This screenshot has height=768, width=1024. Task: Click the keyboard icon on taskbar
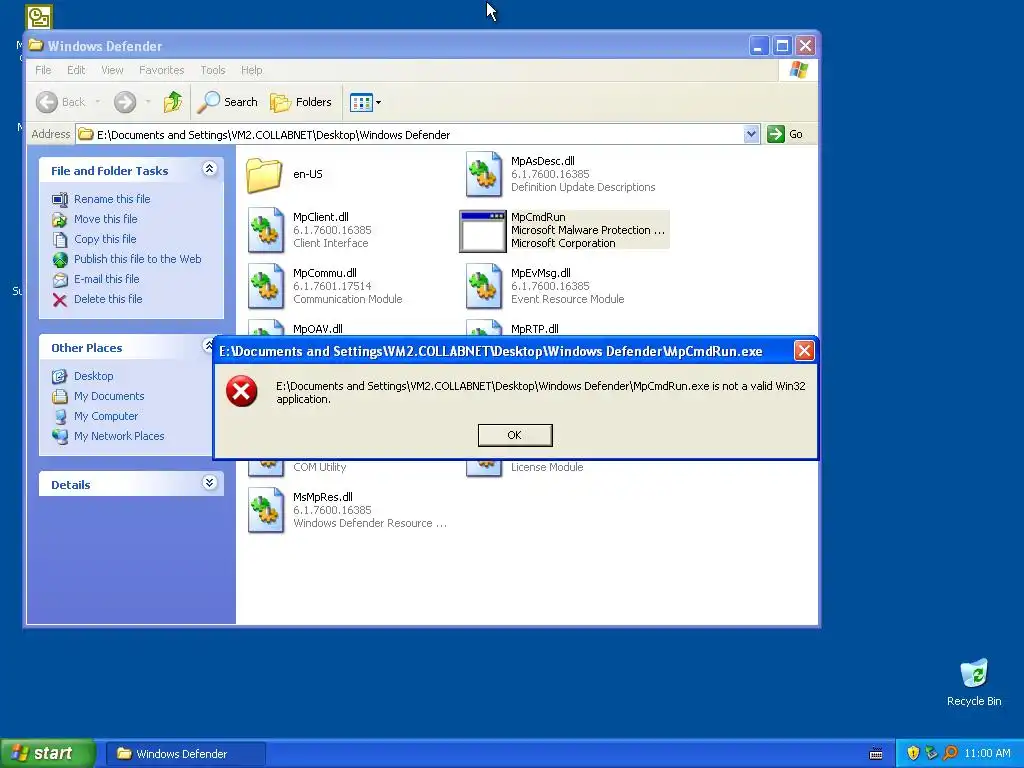click(x=876, y=754)
